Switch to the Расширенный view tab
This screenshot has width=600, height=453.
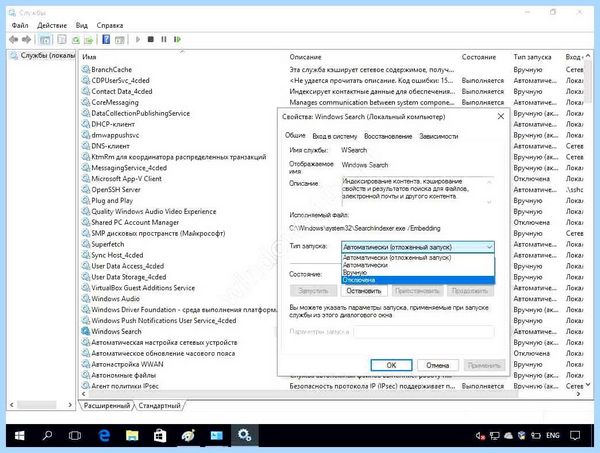coord(107,406)
